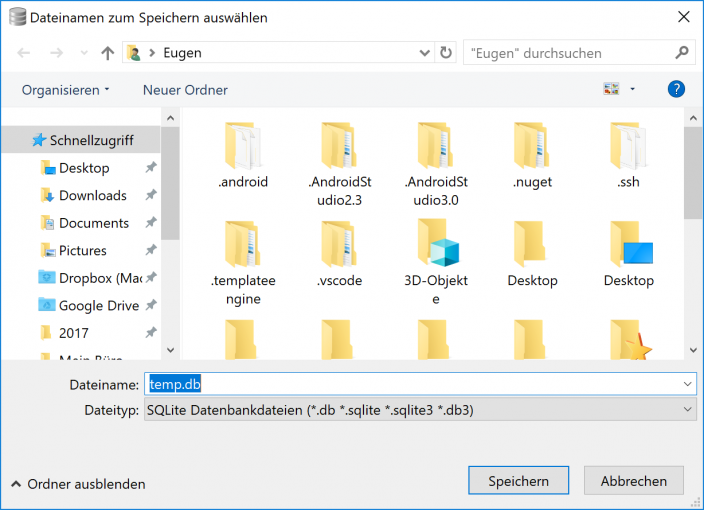This screenshot has height=510, width=704.
Task: Open the .vscode folder
Action: pos(338,243)
